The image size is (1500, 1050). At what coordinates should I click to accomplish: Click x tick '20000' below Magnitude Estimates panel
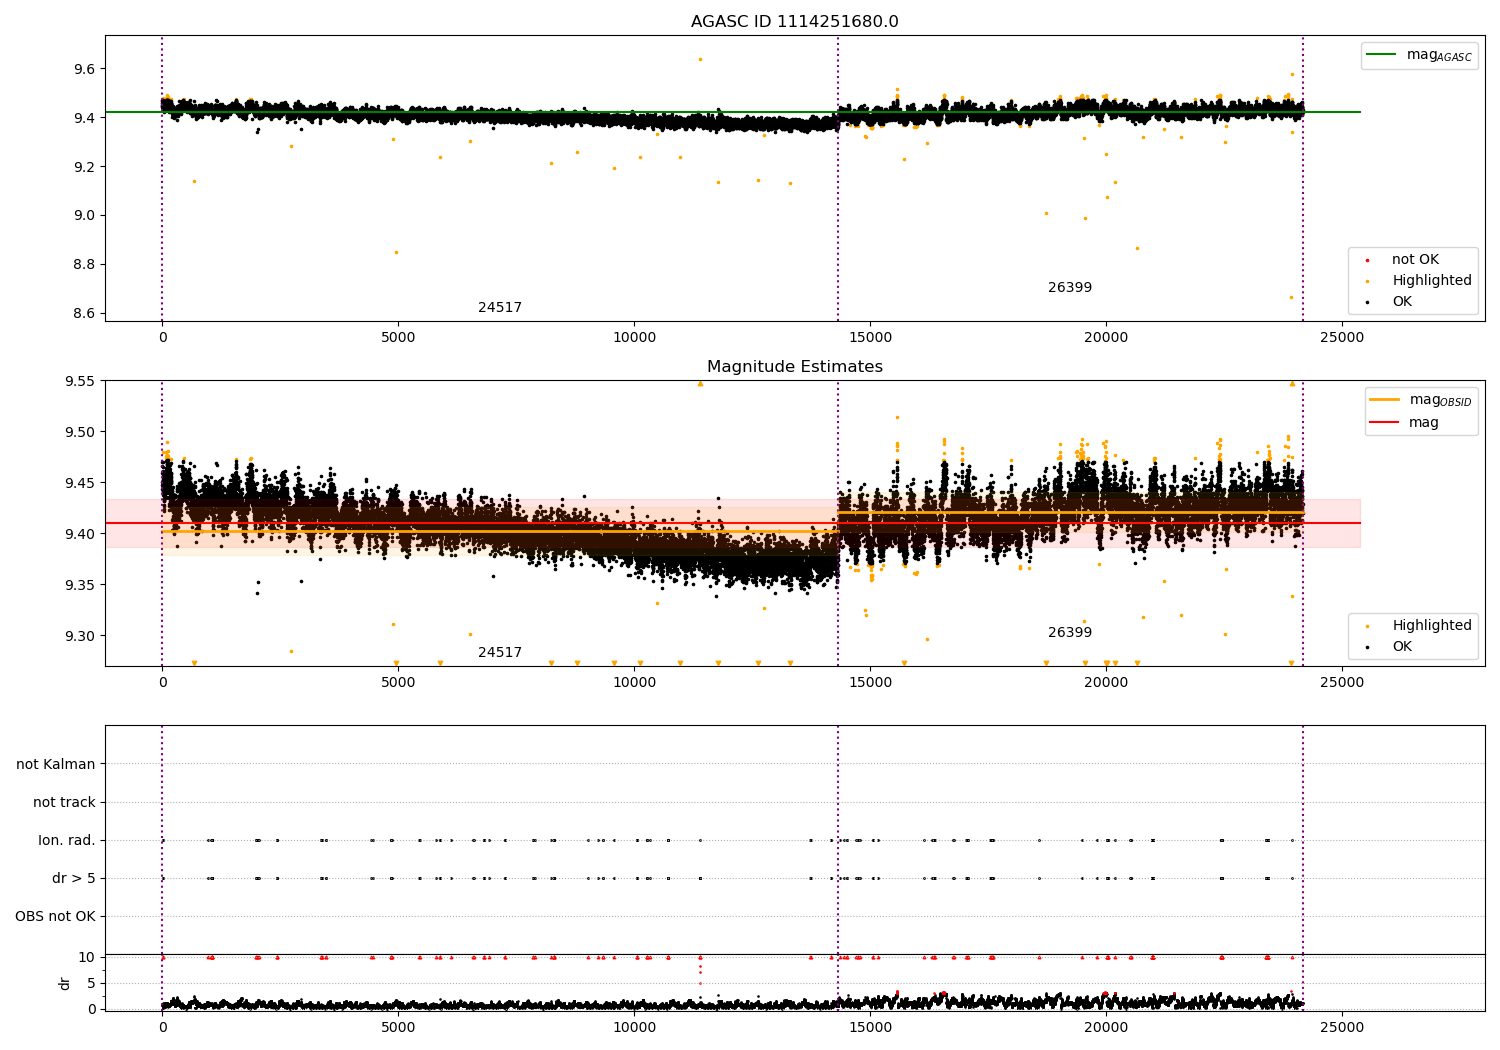coord(1105,683)
